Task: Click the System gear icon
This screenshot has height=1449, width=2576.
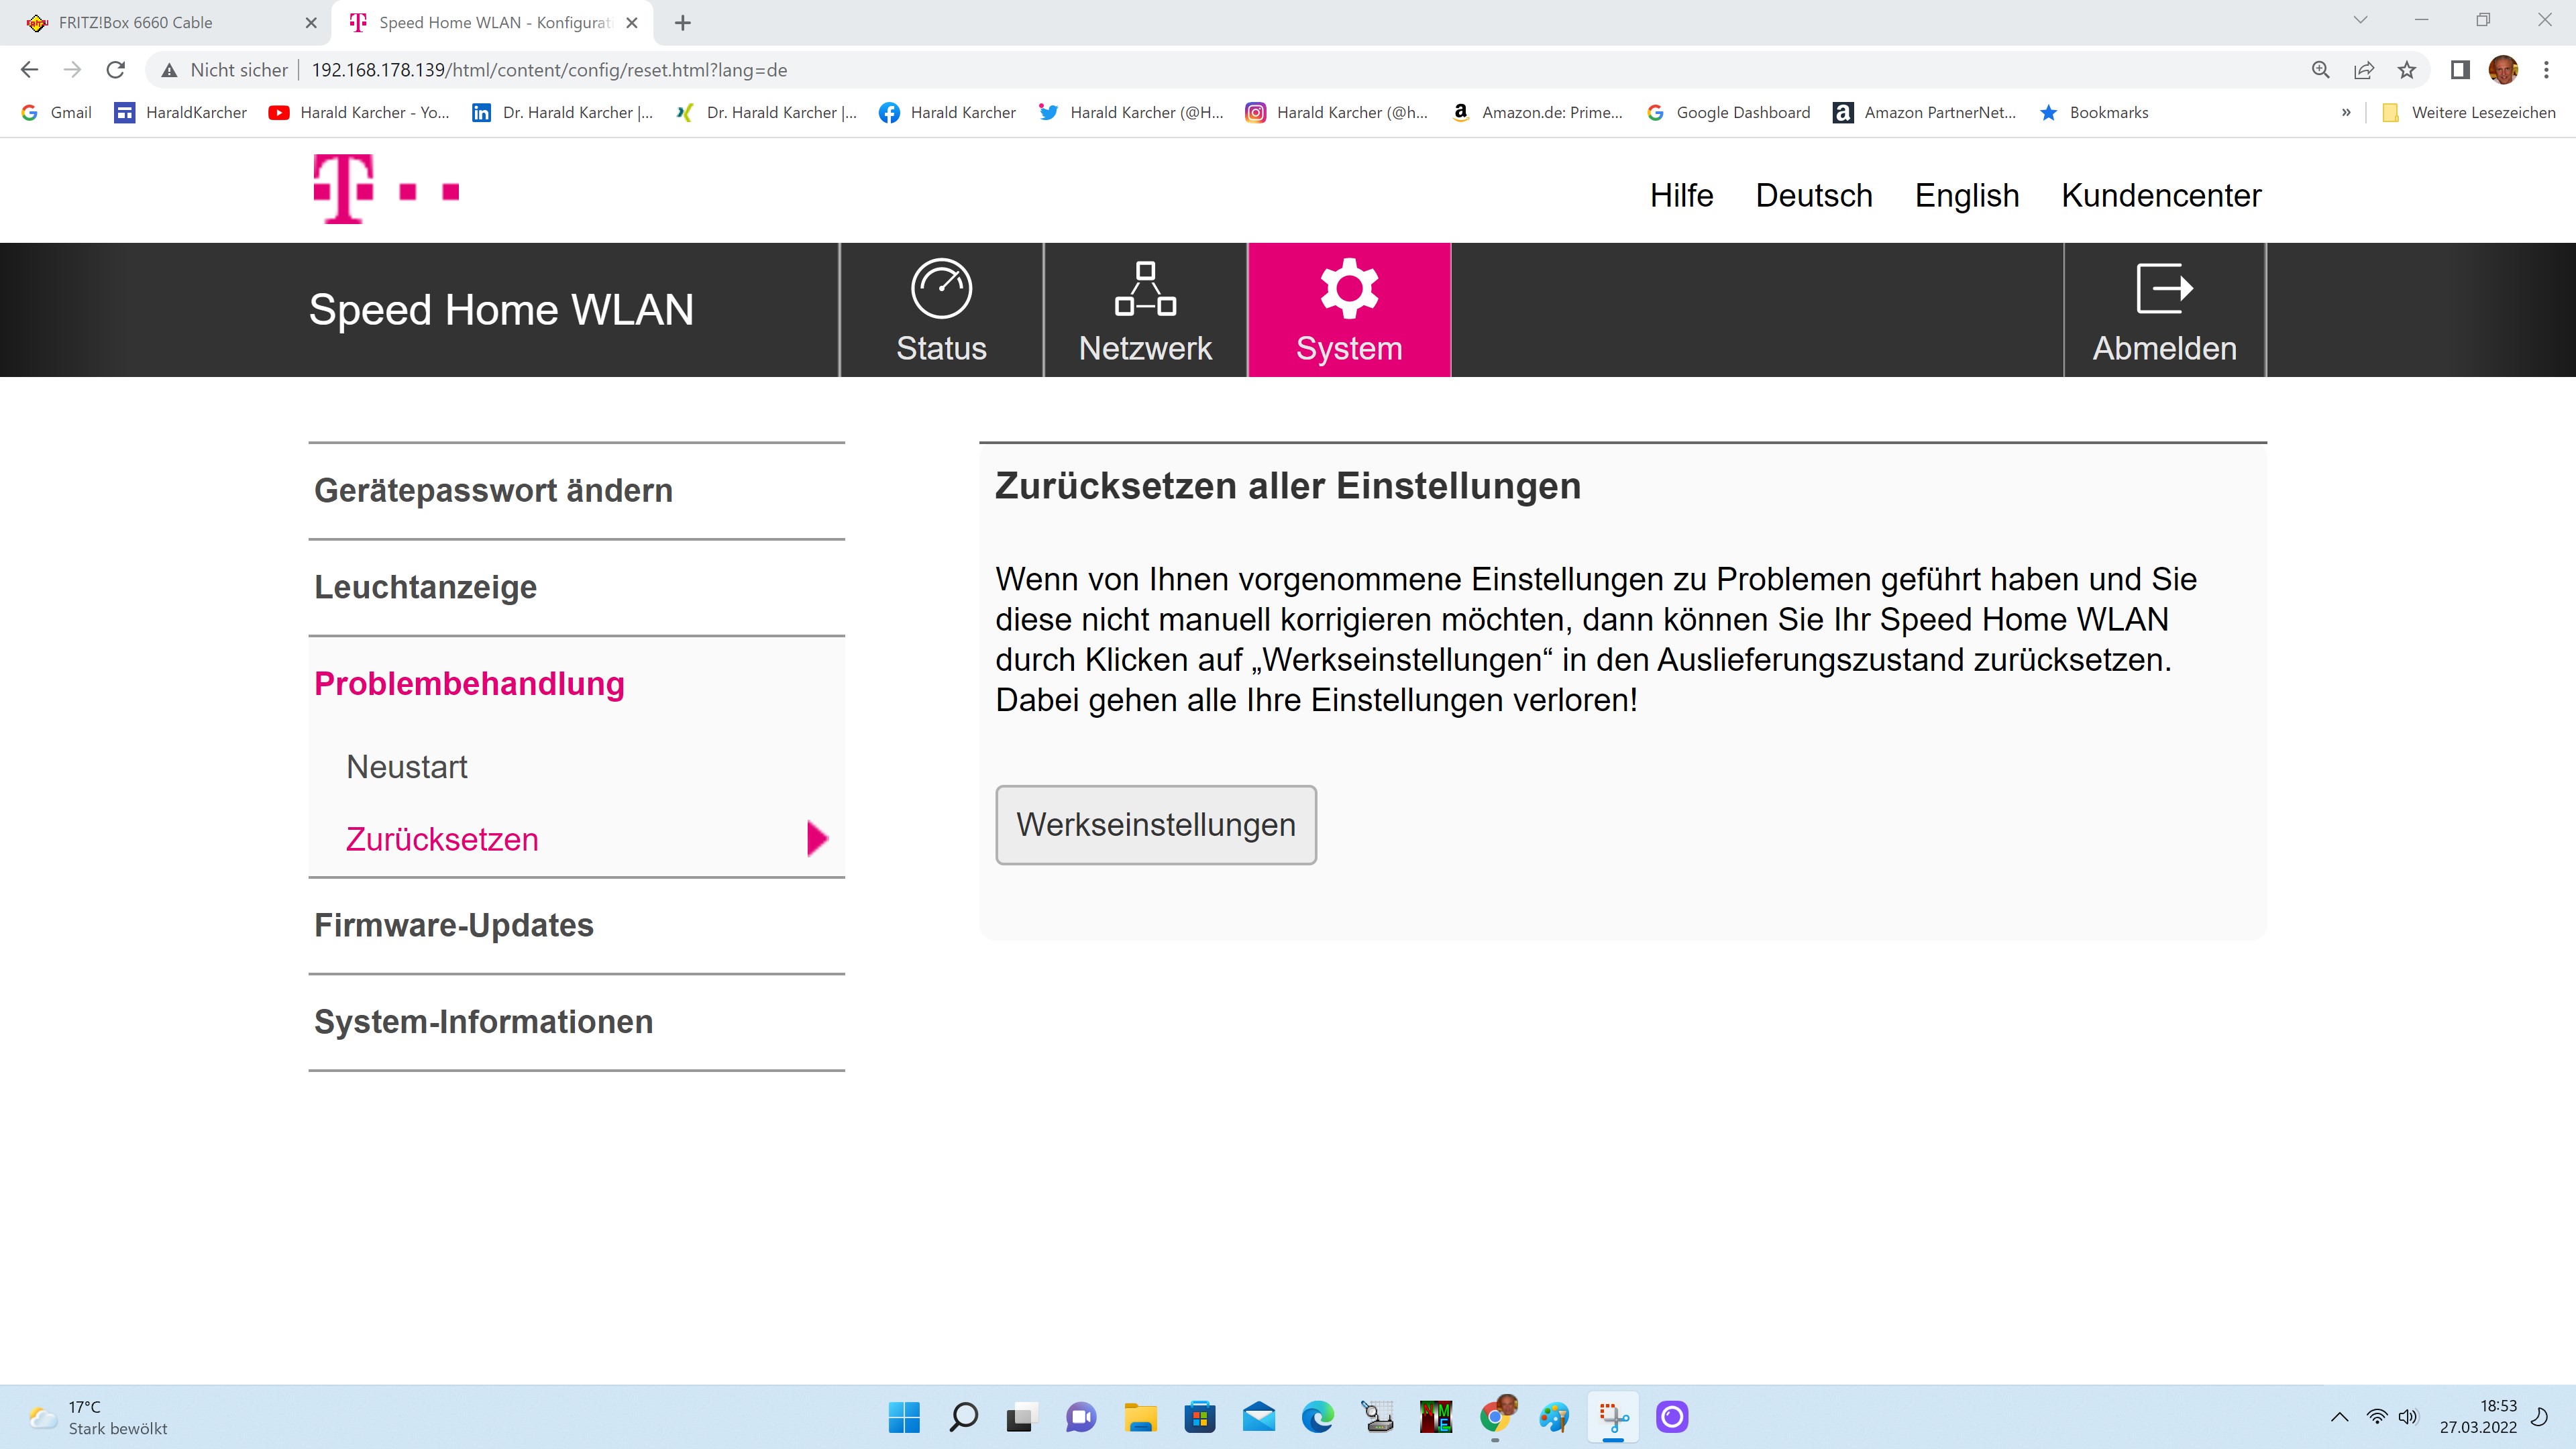Action: click(x=1349, y=289)
